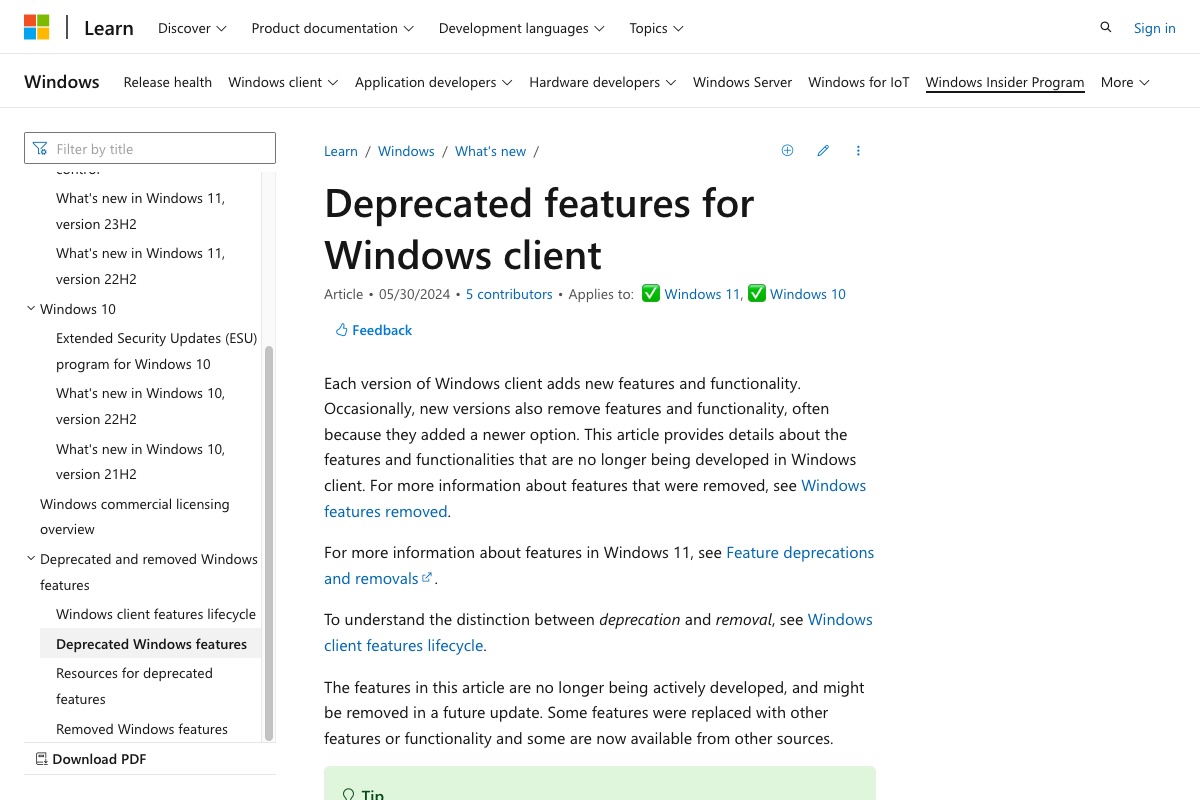Open Windows for IoT tab
This screenshot has height=800, width=1200.
click(859, 82)
